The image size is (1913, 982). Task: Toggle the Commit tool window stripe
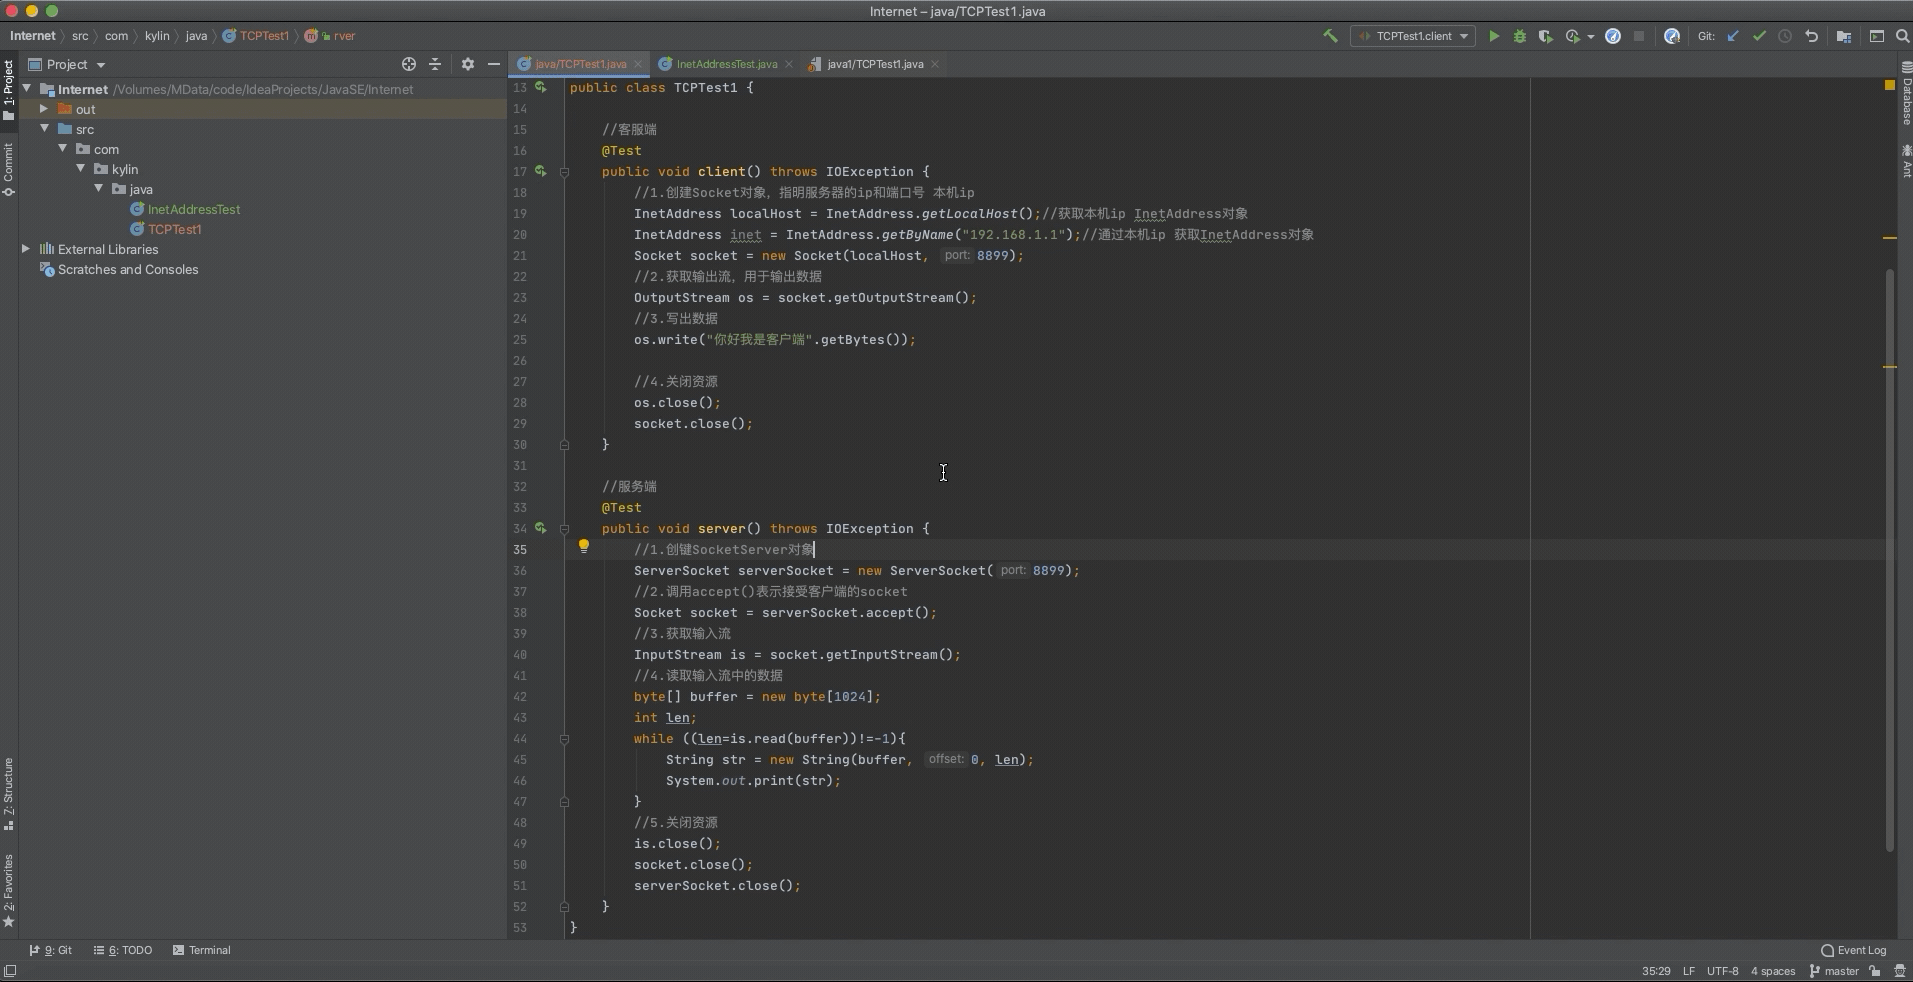pos(9,168)
